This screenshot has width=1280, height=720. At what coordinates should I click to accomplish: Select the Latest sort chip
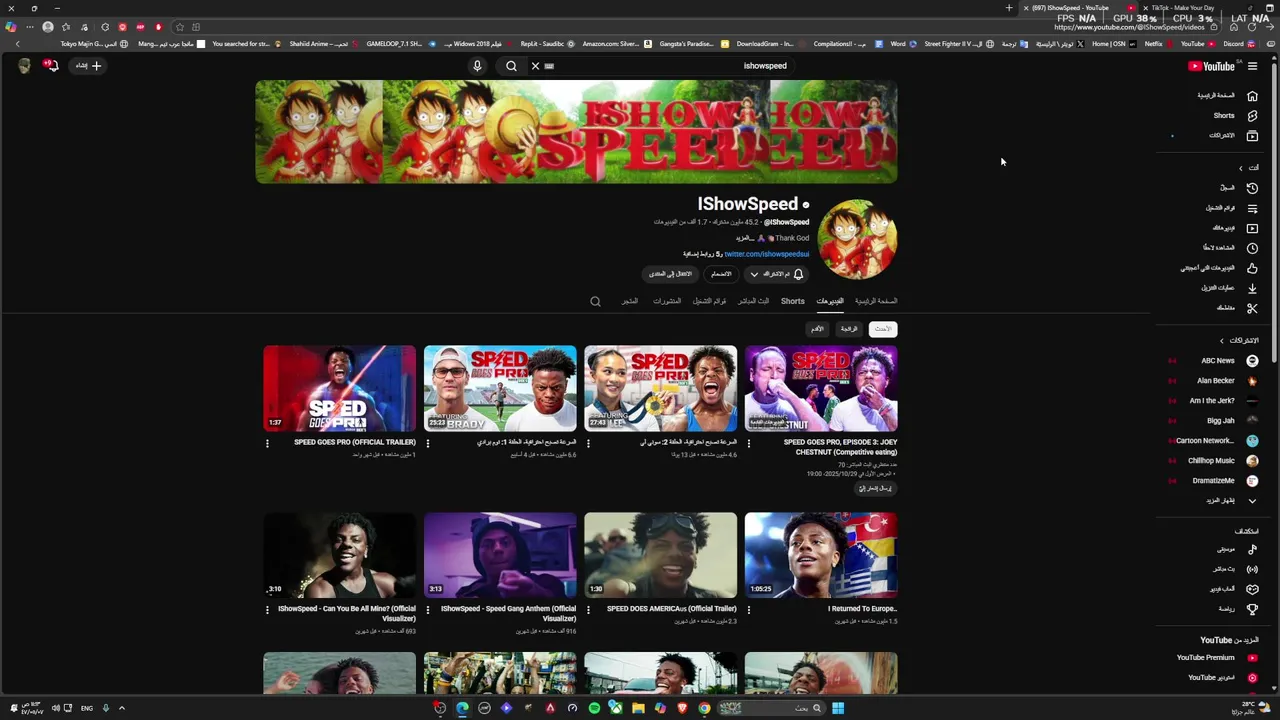click(883, 329)
